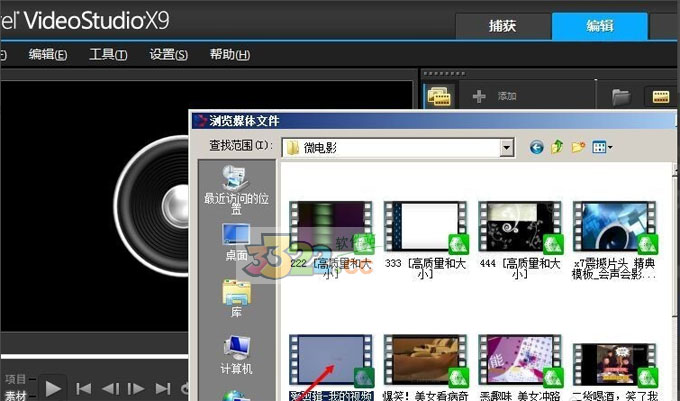The width and height of the screenshot is (680, 401).
Task: Expand the 查找范围 folder dropdown
Action: tap(506, 148)
